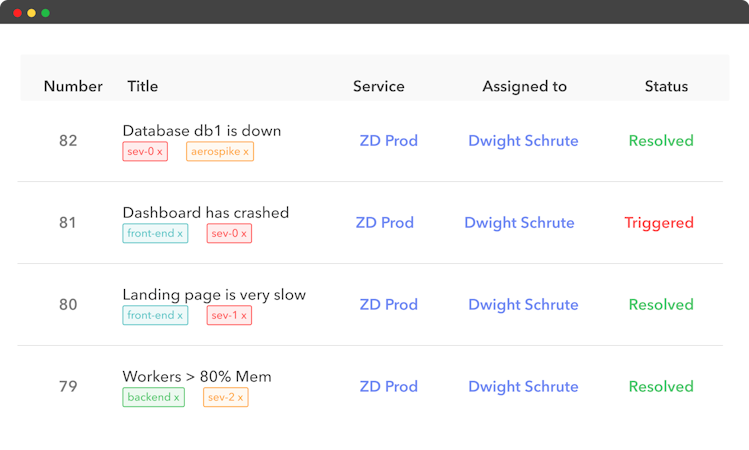
Task: Remove the backend tag
Action: click(177, 398)
